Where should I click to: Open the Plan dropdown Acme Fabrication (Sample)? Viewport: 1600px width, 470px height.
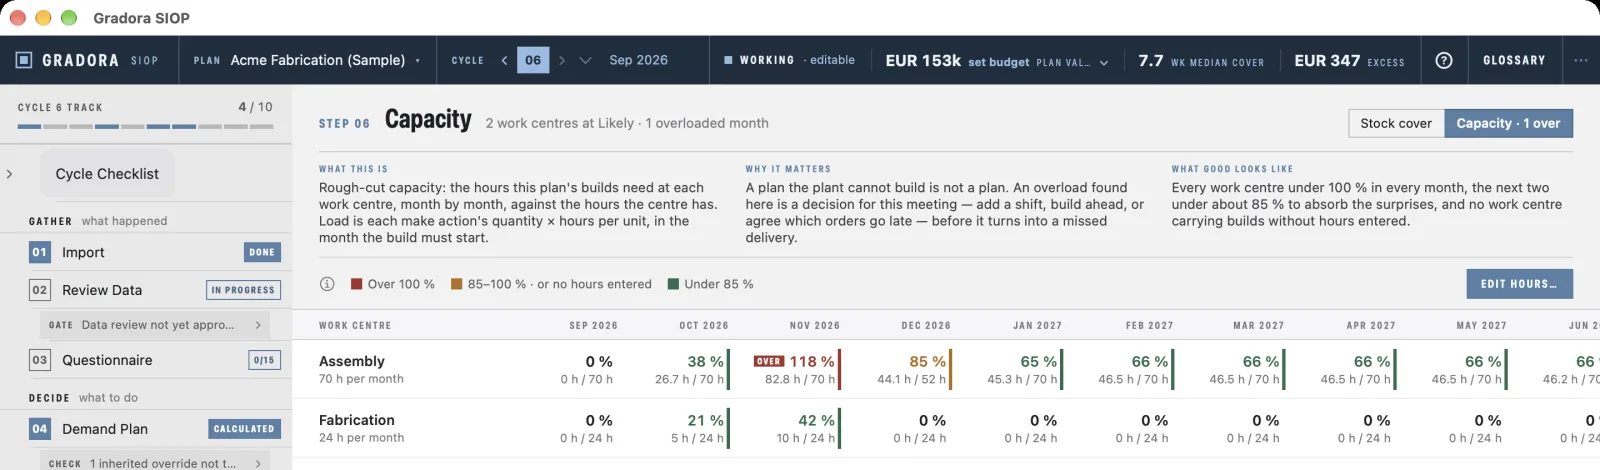click(307, 60)
